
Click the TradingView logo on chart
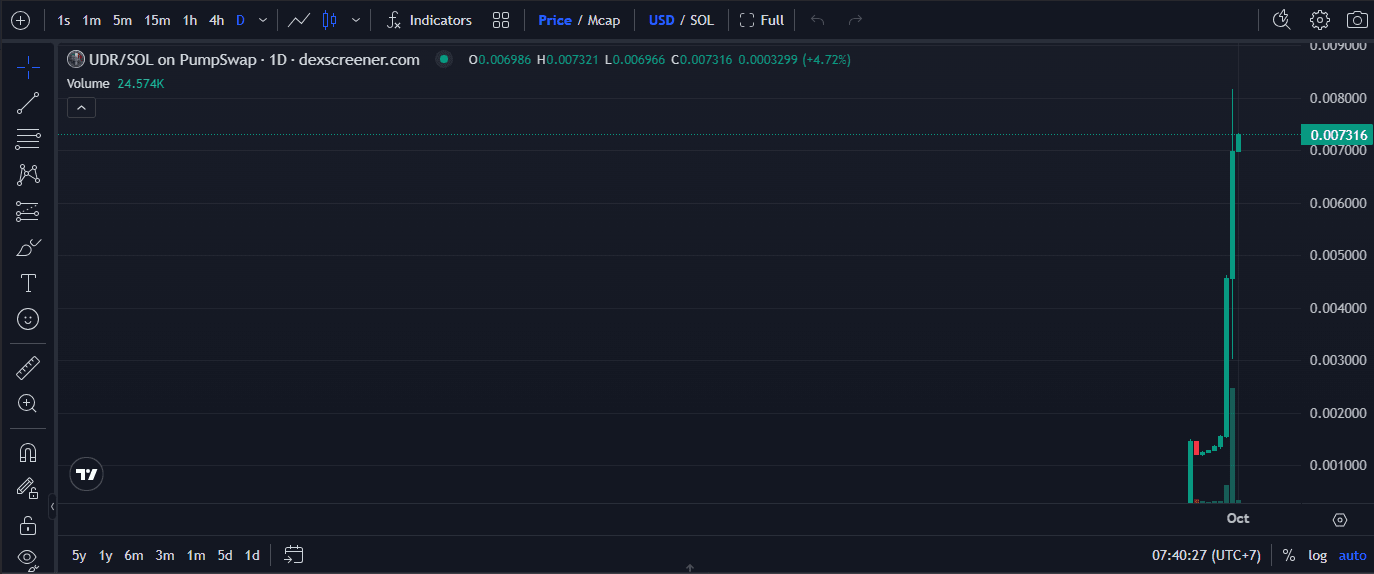click(87, 474)
